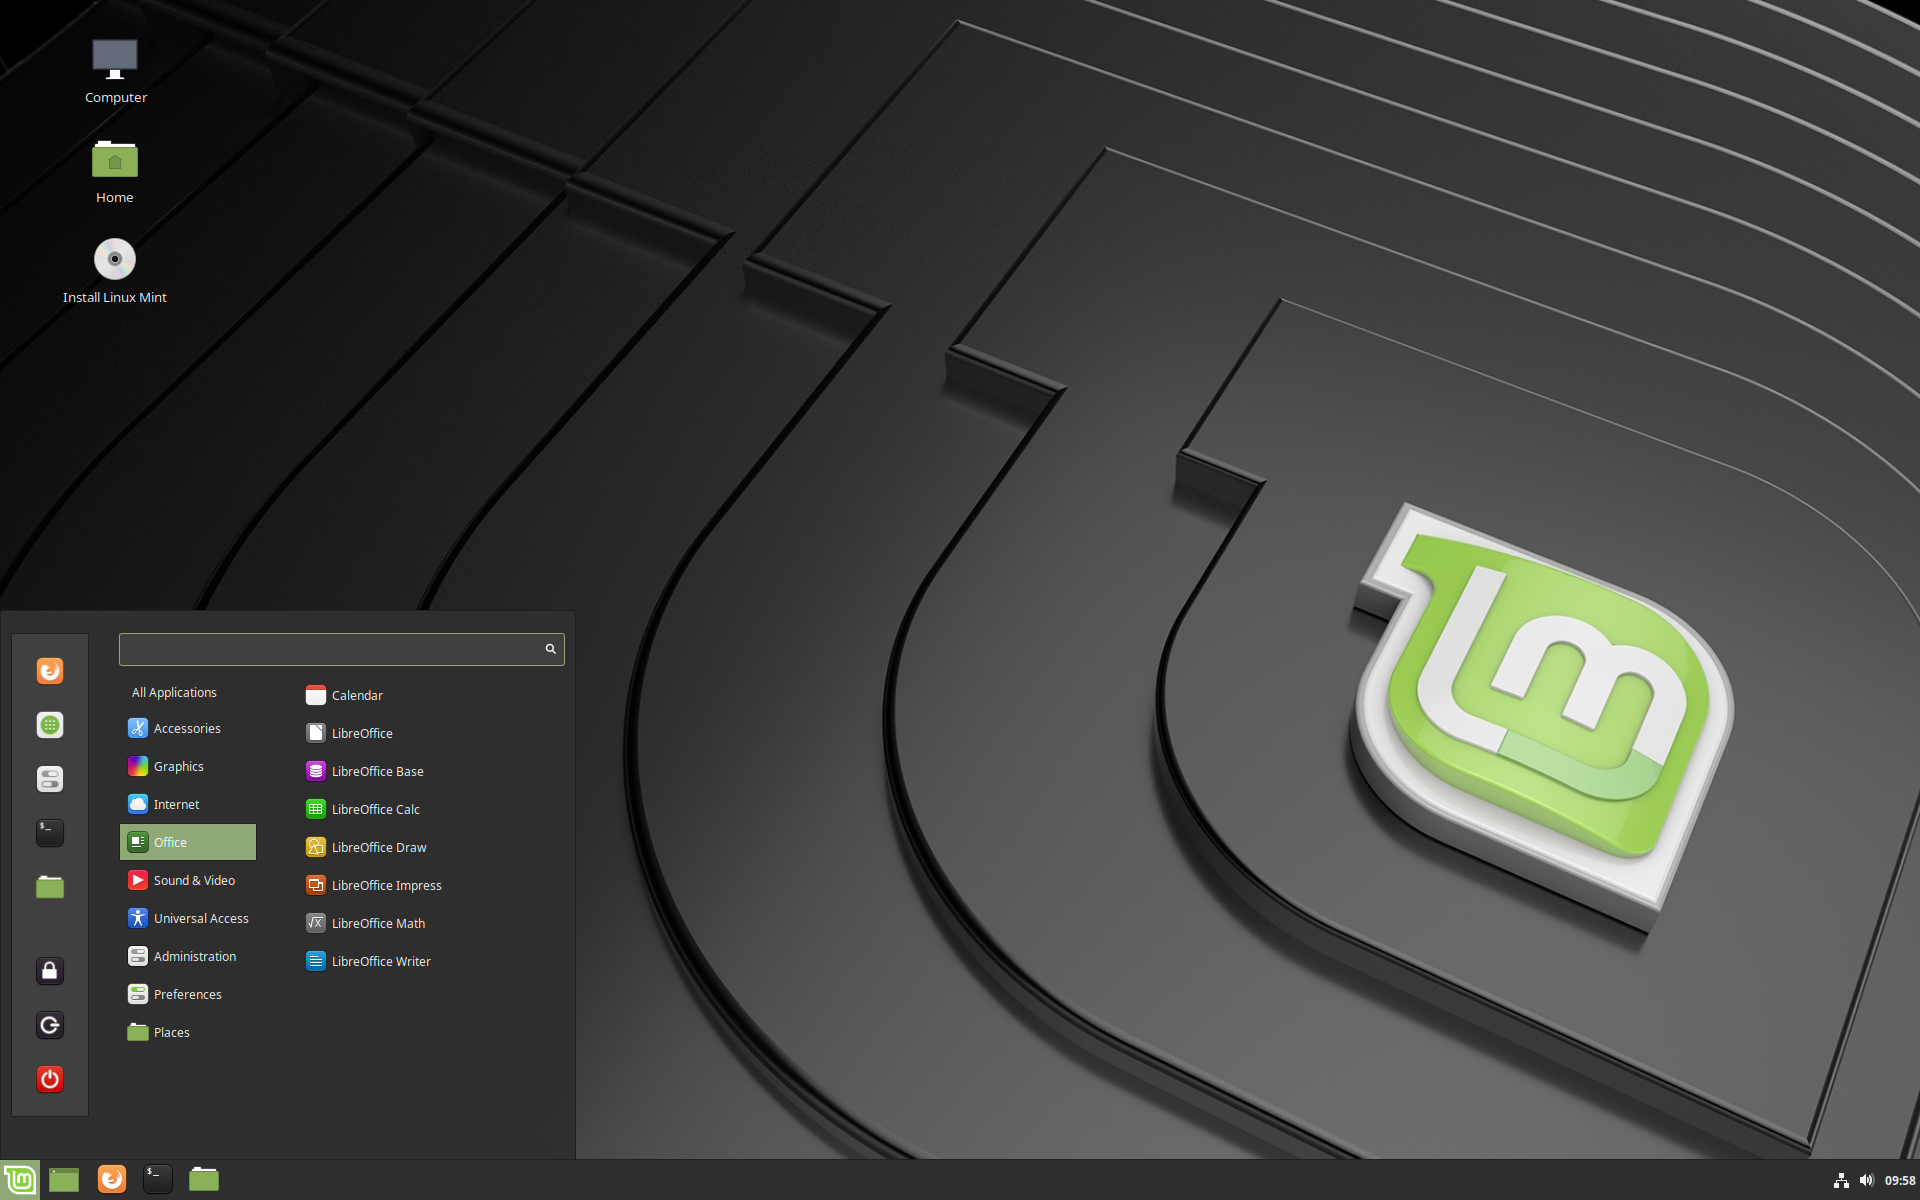Screen dimensions: 1920x1200
Task: Expand the Sound & Video category
Action: pyautogui.click(x=194, y=879)
